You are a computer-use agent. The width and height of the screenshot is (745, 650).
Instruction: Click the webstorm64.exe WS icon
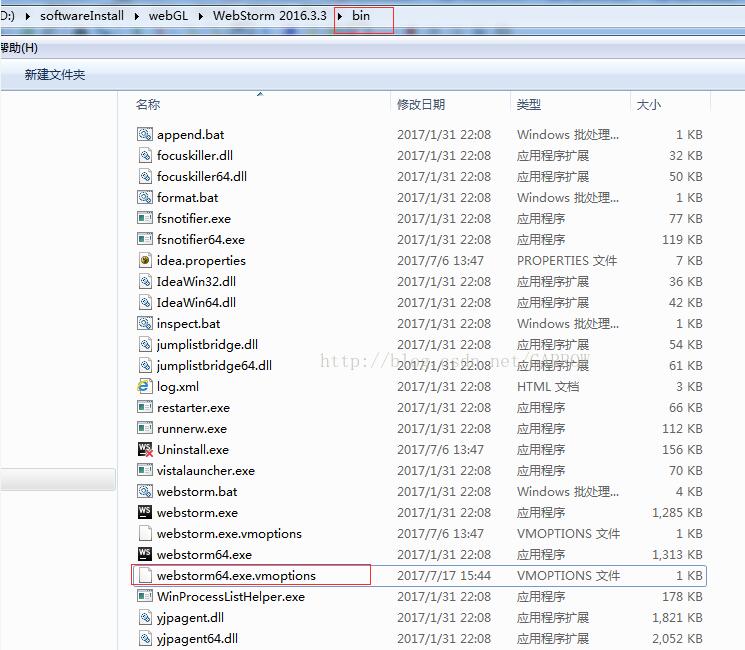(x=145, y=555)
